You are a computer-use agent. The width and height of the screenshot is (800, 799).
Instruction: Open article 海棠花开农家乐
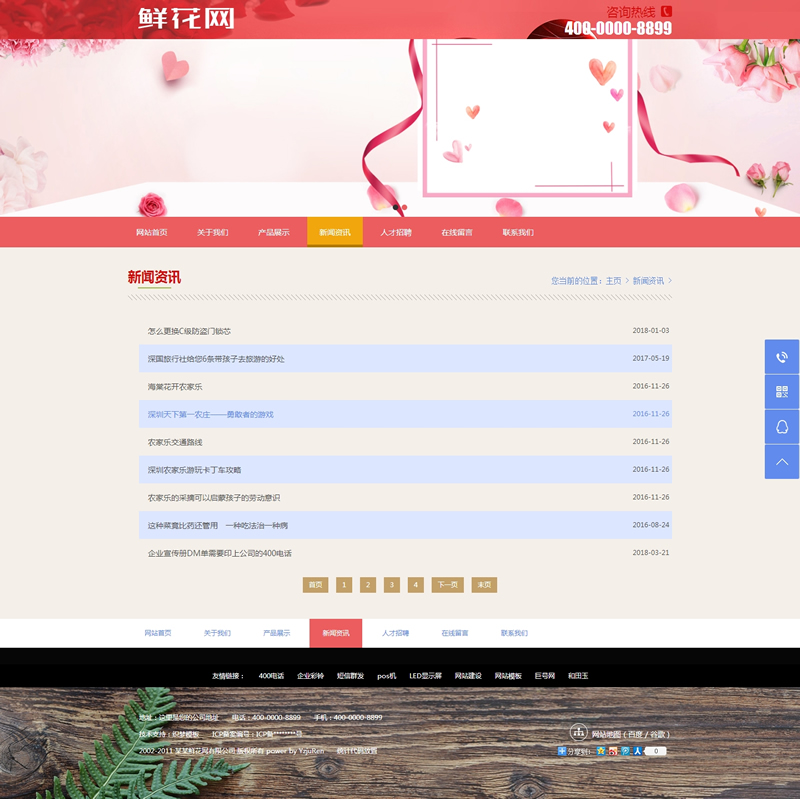(175, 386)
